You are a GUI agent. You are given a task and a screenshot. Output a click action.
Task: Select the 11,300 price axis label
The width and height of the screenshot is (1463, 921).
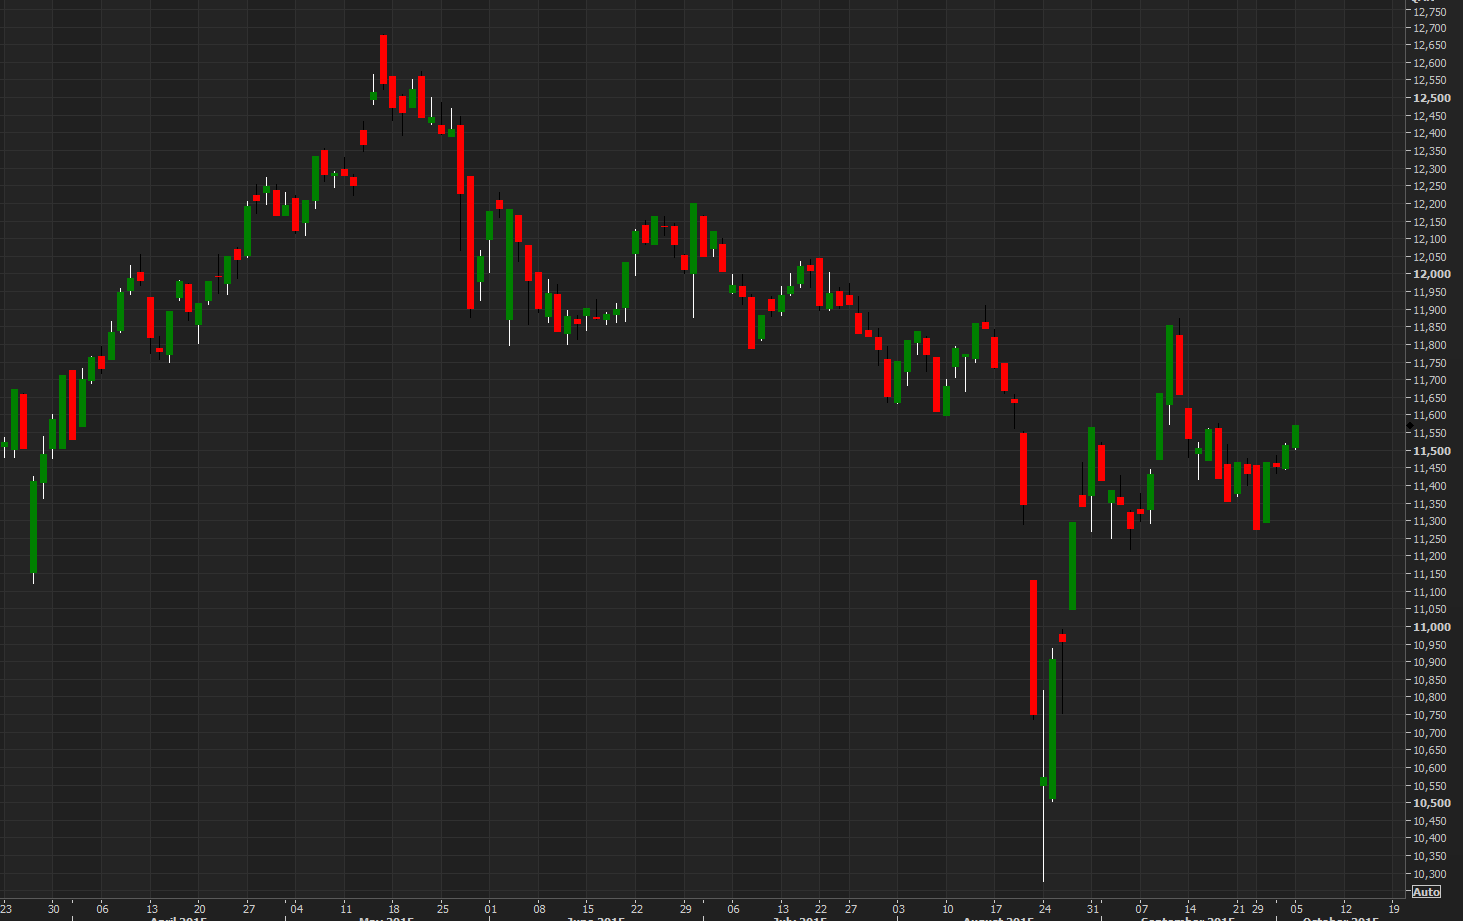point(1429,522)
